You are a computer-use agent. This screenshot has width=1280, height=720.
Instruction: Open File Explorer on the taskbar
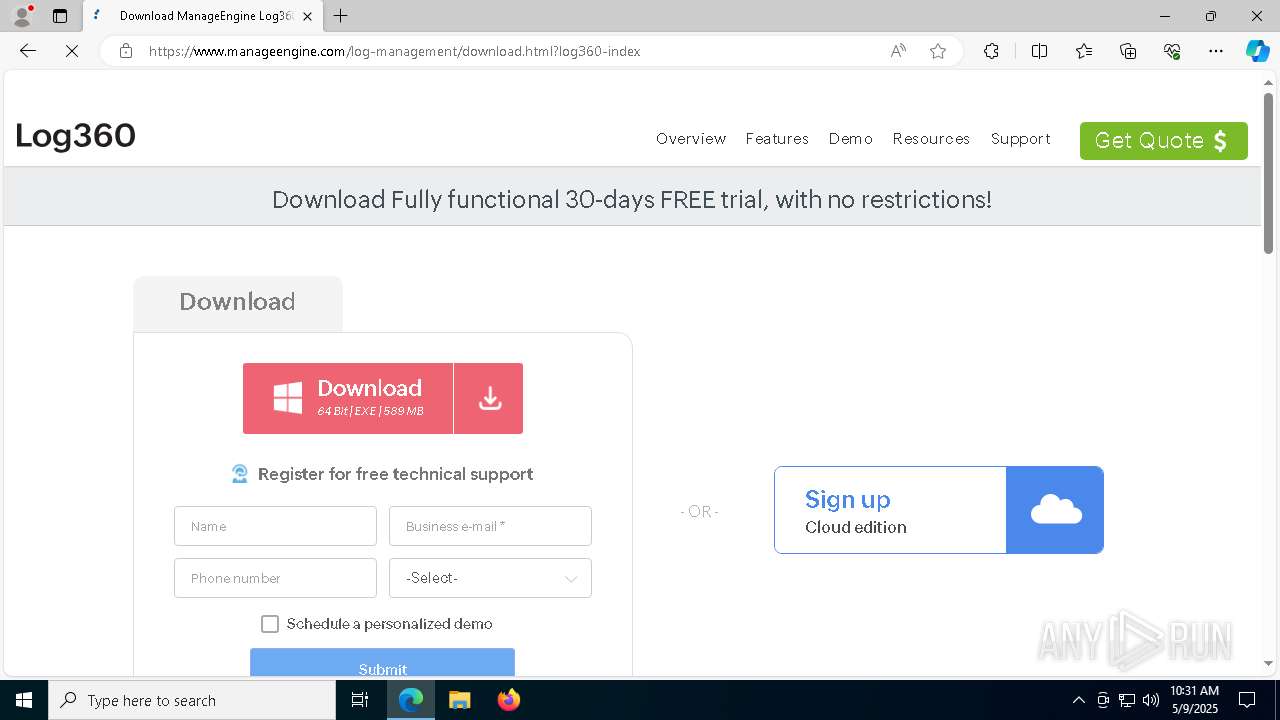(459, 700)
